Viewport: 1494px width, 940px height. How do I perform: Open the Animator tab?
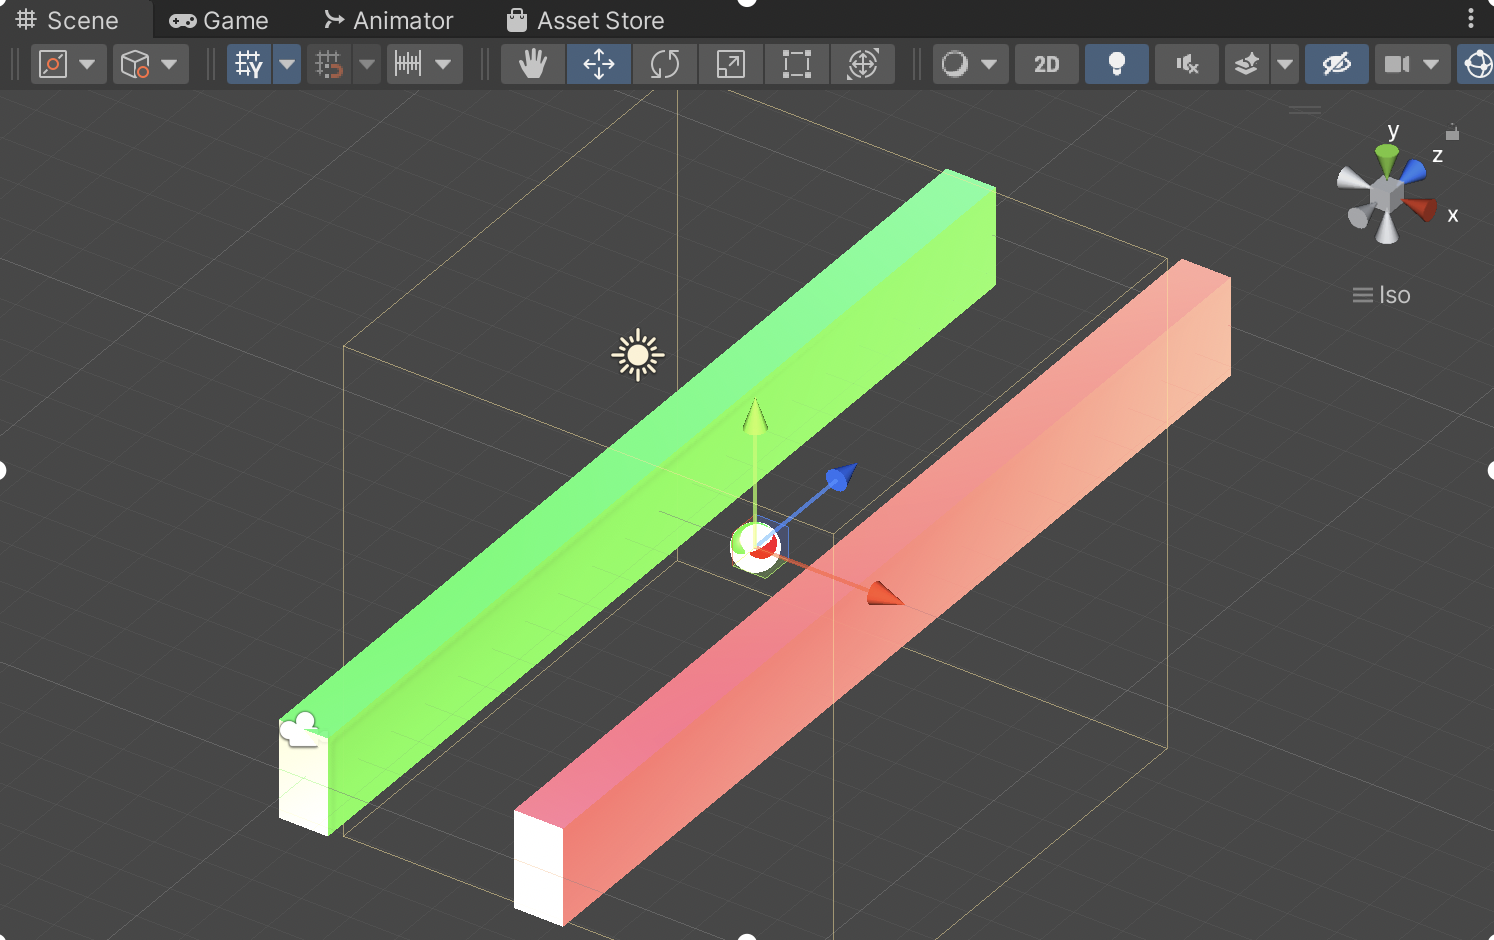(x=390, y=20)
